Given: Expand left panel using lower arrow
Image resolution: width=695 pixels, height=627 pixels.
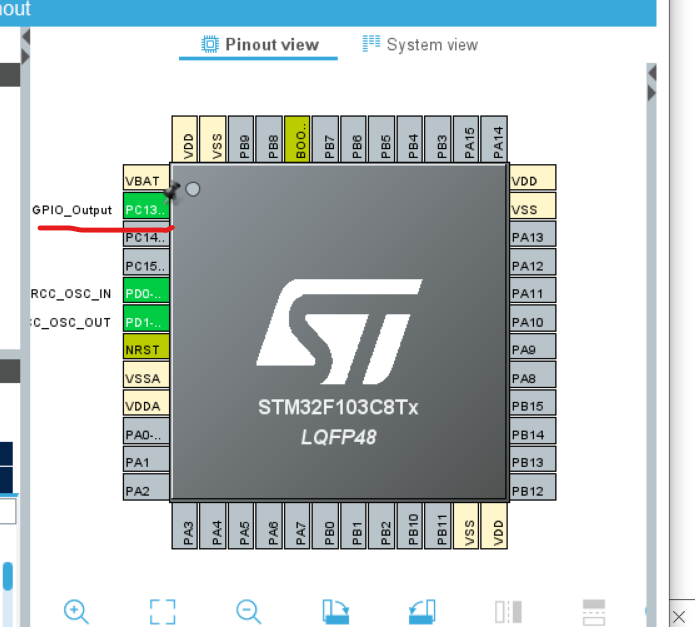Looking at the screenshot, I should 26,56.
